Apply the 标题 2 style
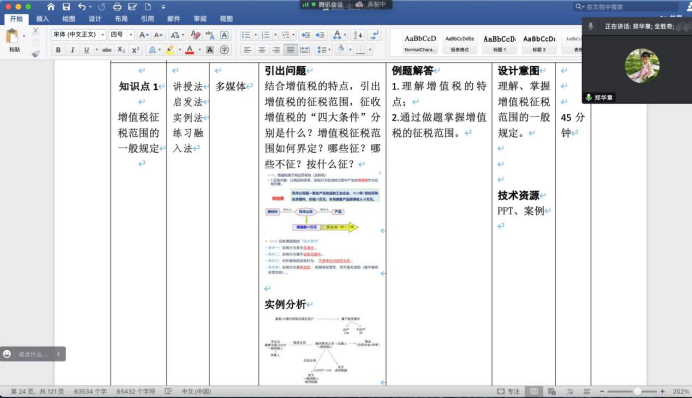The width and height of the screenshot is (692, 398). 539,43
